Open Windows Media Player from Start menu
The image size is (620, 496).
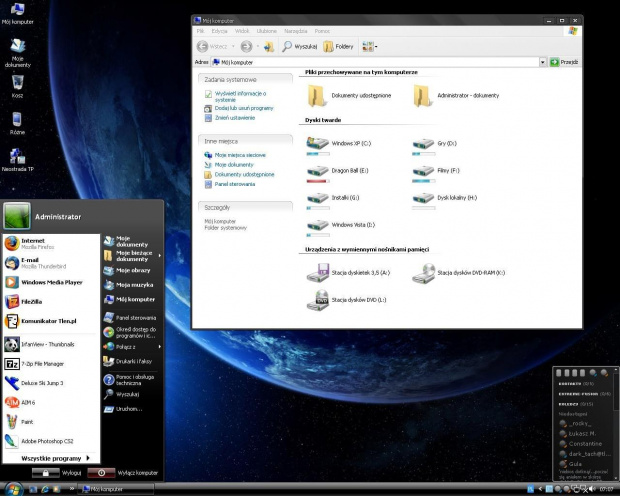coord(51,282)
